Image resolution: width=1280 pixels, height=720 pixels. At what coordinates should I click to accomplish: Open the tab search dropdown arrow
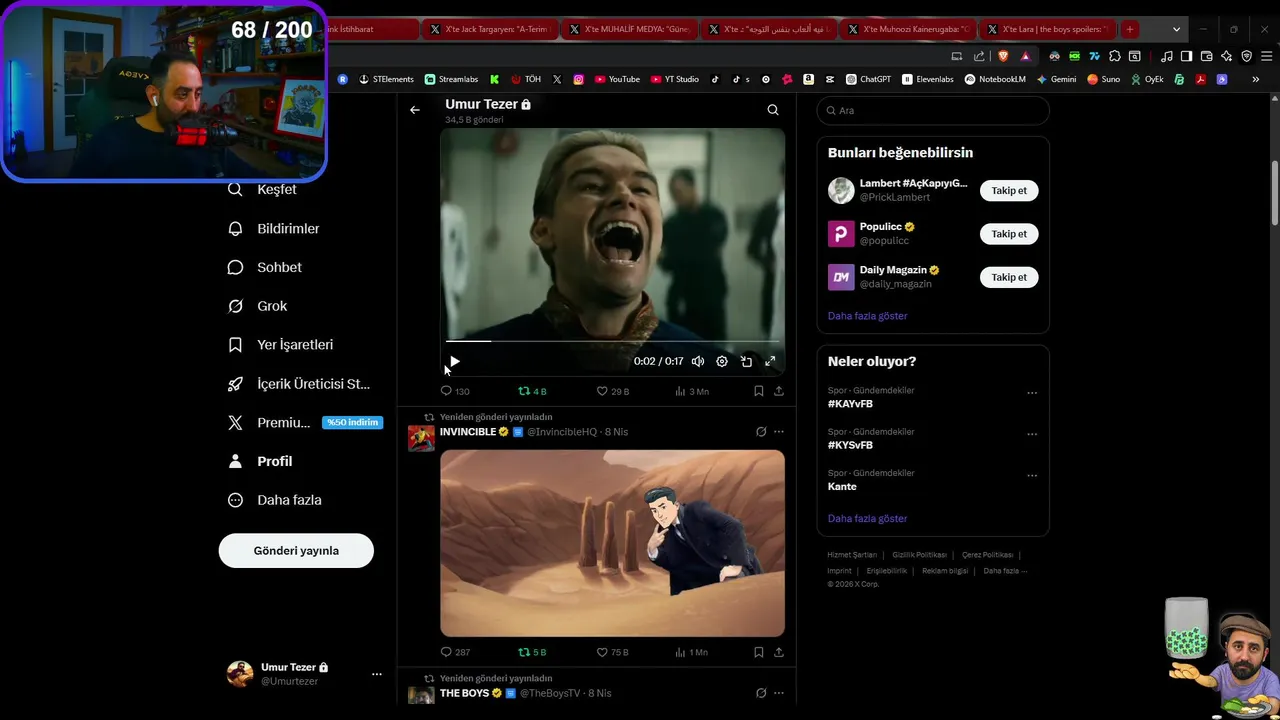click(x=1176, y=29)
